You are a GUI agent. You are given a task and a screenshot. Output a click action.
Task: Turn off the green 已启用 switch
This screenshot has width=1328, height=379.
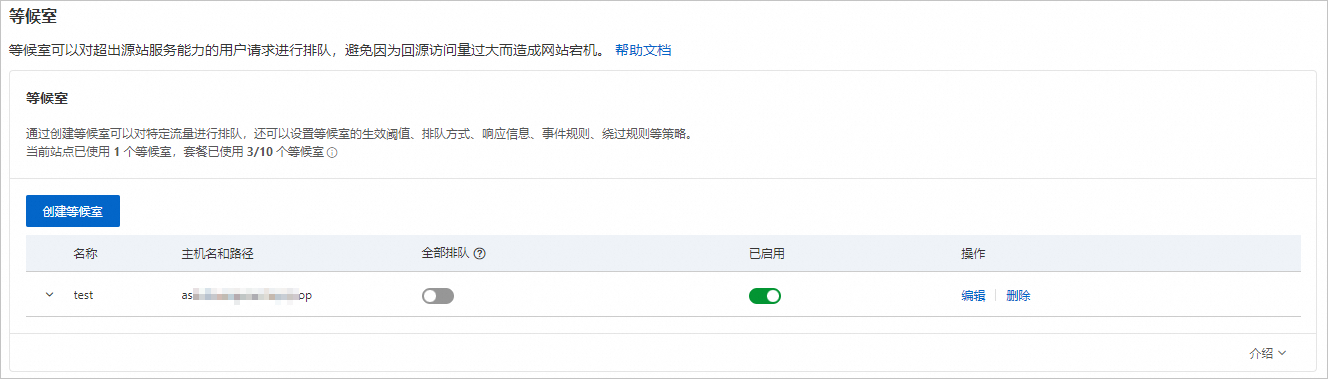[765, 296]
